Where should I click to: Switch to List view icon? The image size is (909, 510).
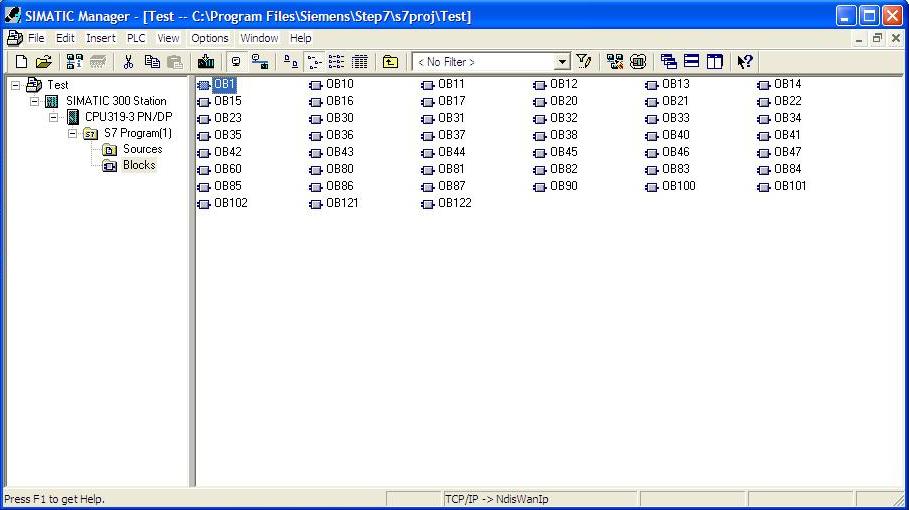(336, 61)
